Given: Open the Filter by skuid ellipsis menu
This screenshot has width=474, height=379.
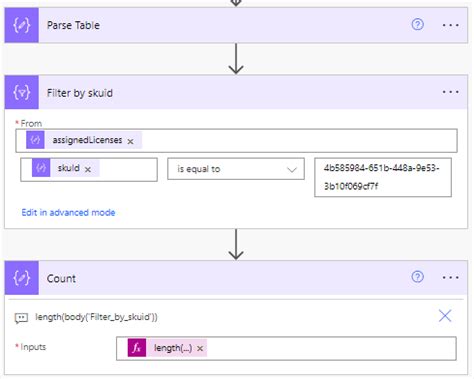Looking at the screenshot, I should [x=450, y=92].
